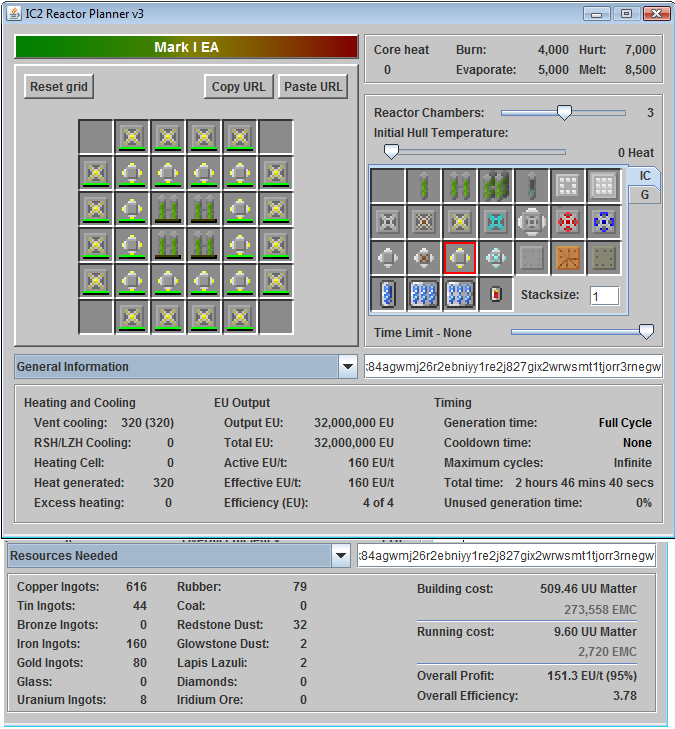Screen dimensions: 675x729
Task: Click the Copy URL button
Action: [x=239, y=87]
